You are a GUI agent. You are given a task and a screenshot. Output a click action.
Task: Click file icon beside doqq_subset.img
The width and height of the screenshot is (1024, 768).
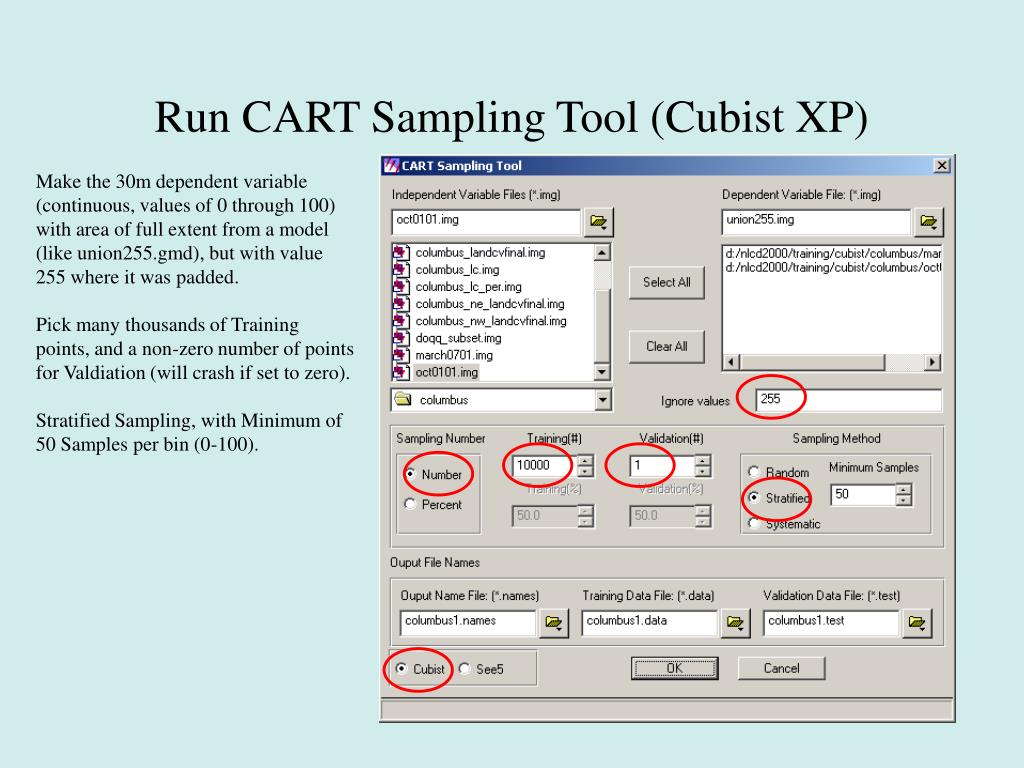coord(401,338)
